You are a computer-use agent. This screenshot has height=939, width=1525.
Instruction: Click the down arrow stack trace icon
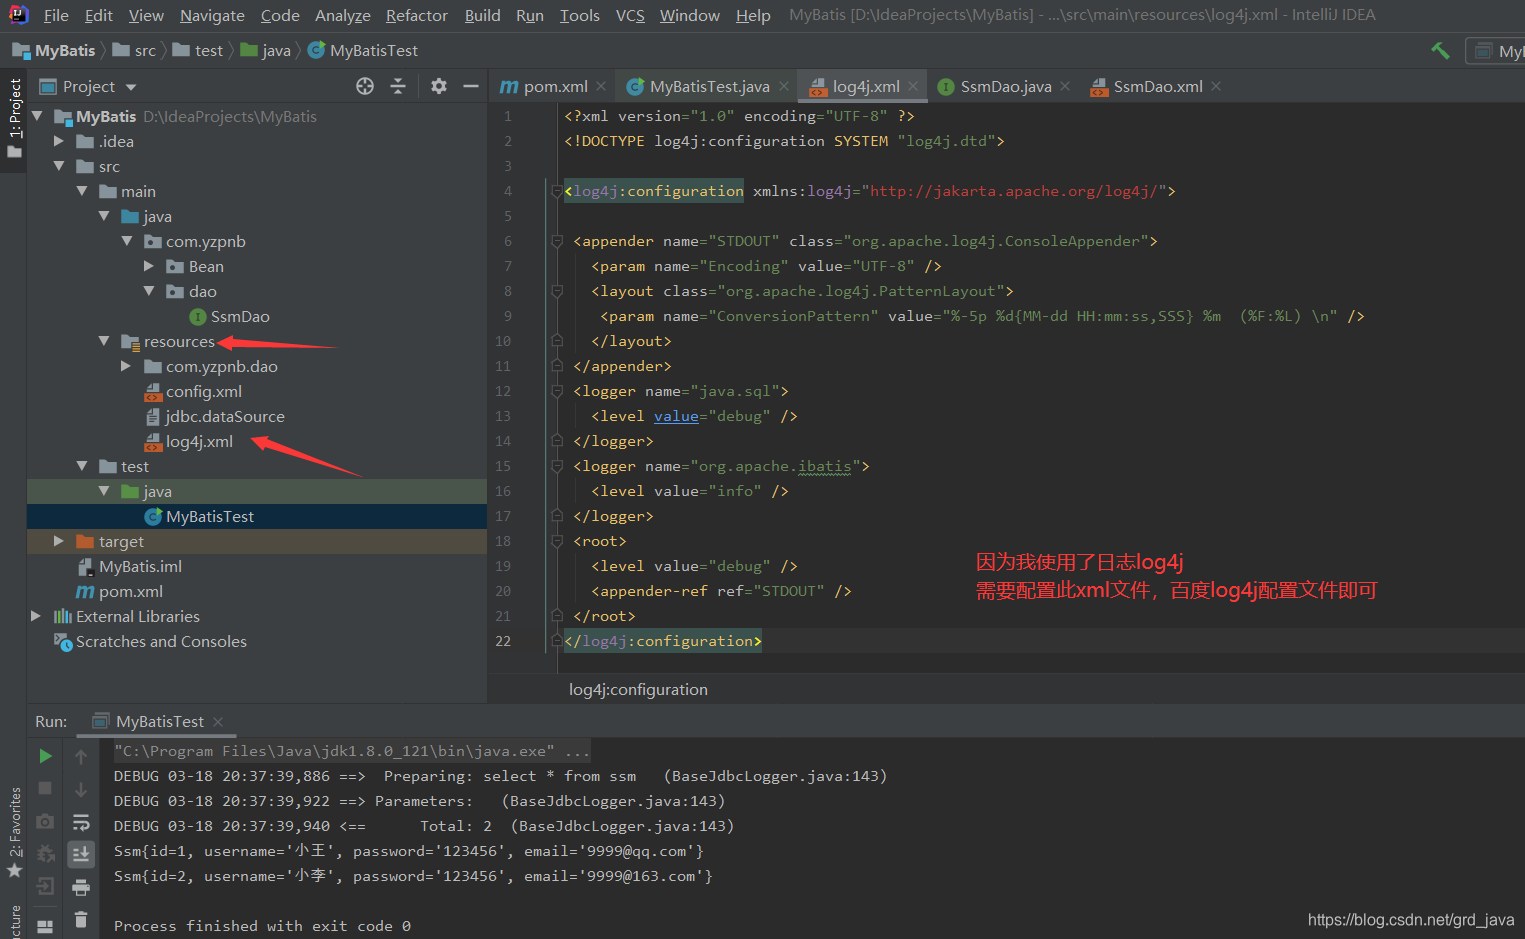click(81, 789)
